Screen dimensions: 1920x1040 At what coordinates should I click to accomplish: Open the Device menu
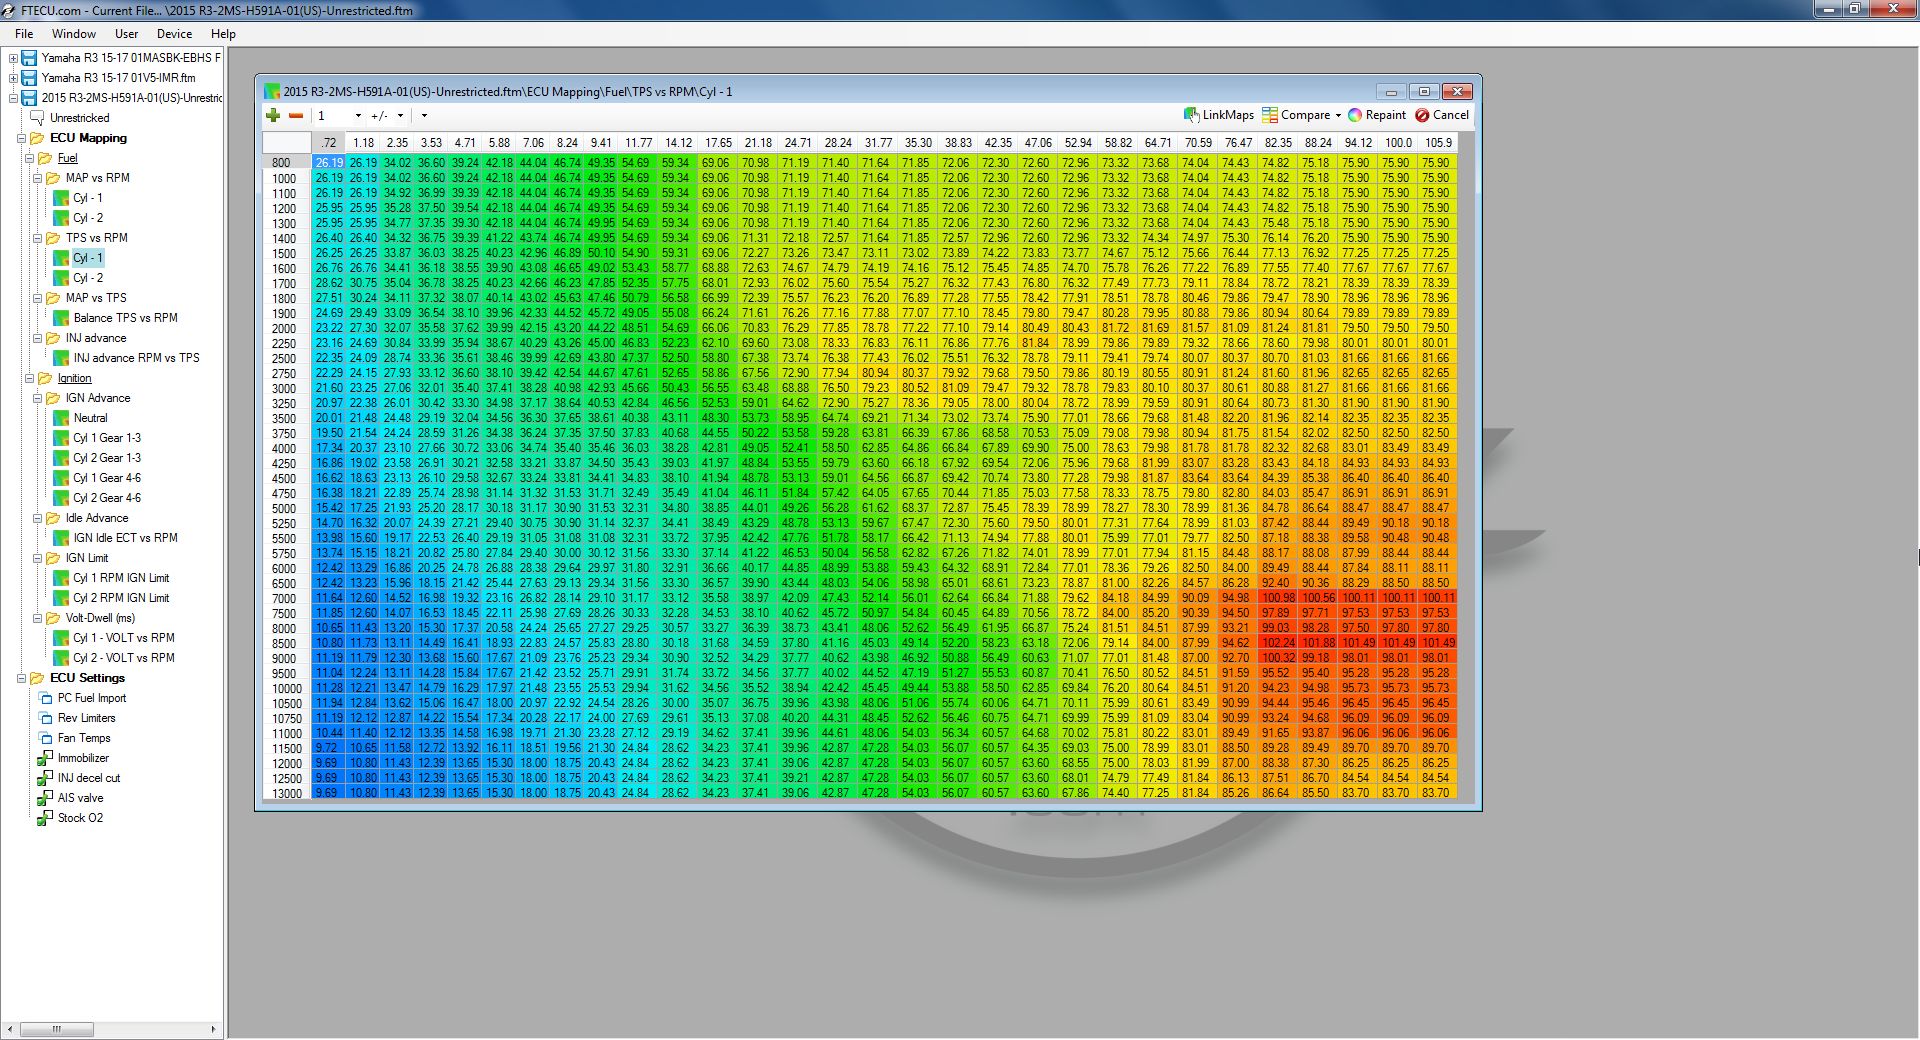click(174, 34)
